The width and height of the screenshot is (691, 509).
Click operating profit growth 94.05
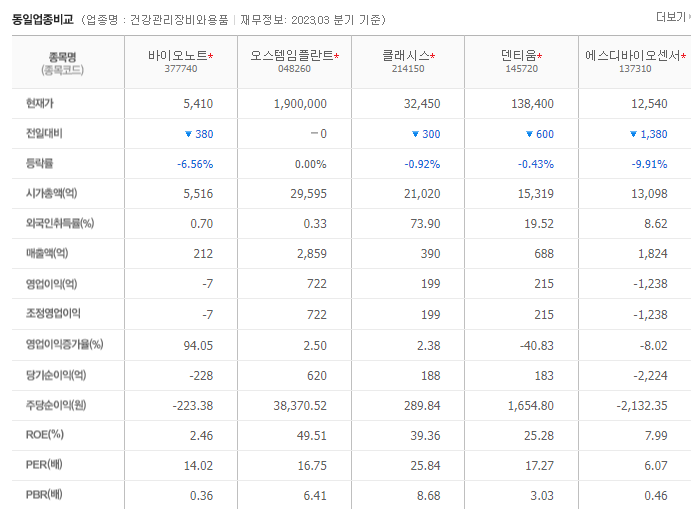(198, 346)
